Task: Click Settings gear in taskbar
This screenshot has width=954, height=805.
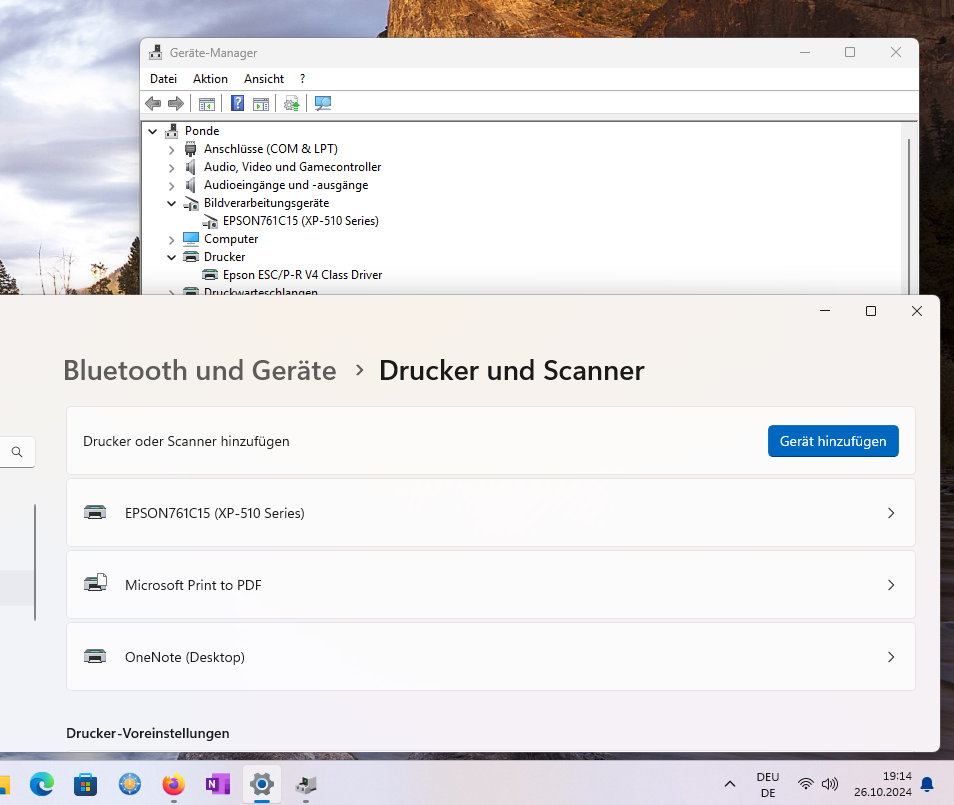Action: pos(262,784)
